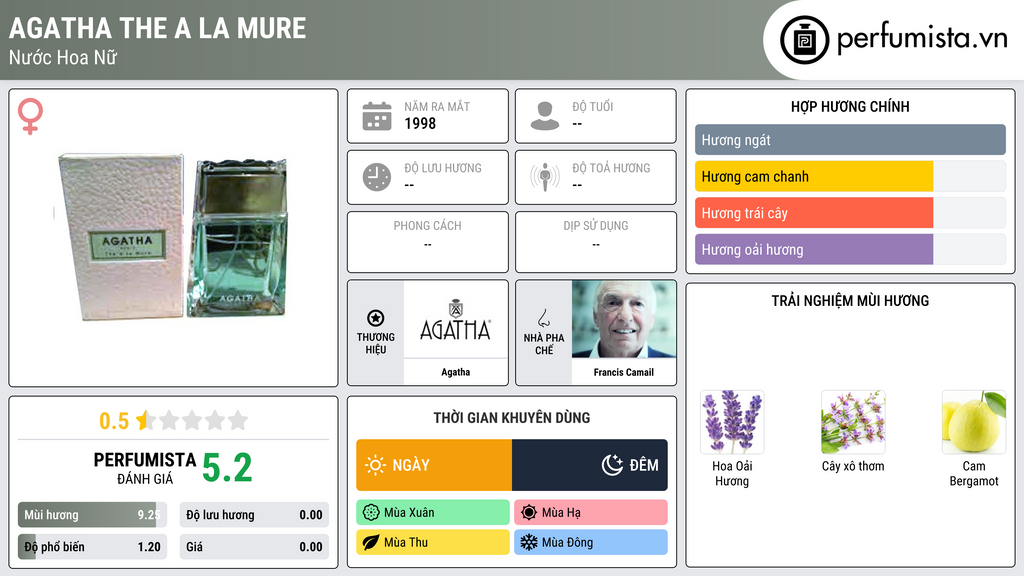
Task: Click the Độ phổ biến 1.20 score bar
Action: tap(92, 547)
